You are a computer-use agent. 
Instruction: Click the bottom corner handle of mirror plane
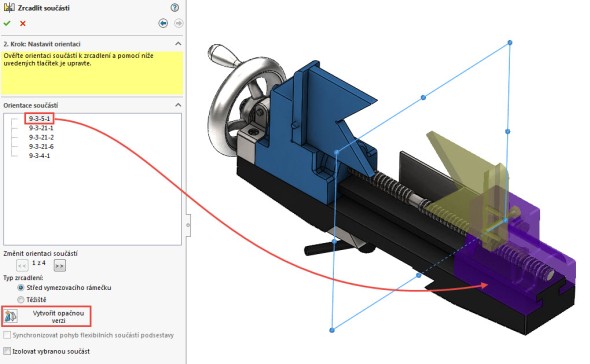coord(332,330)
